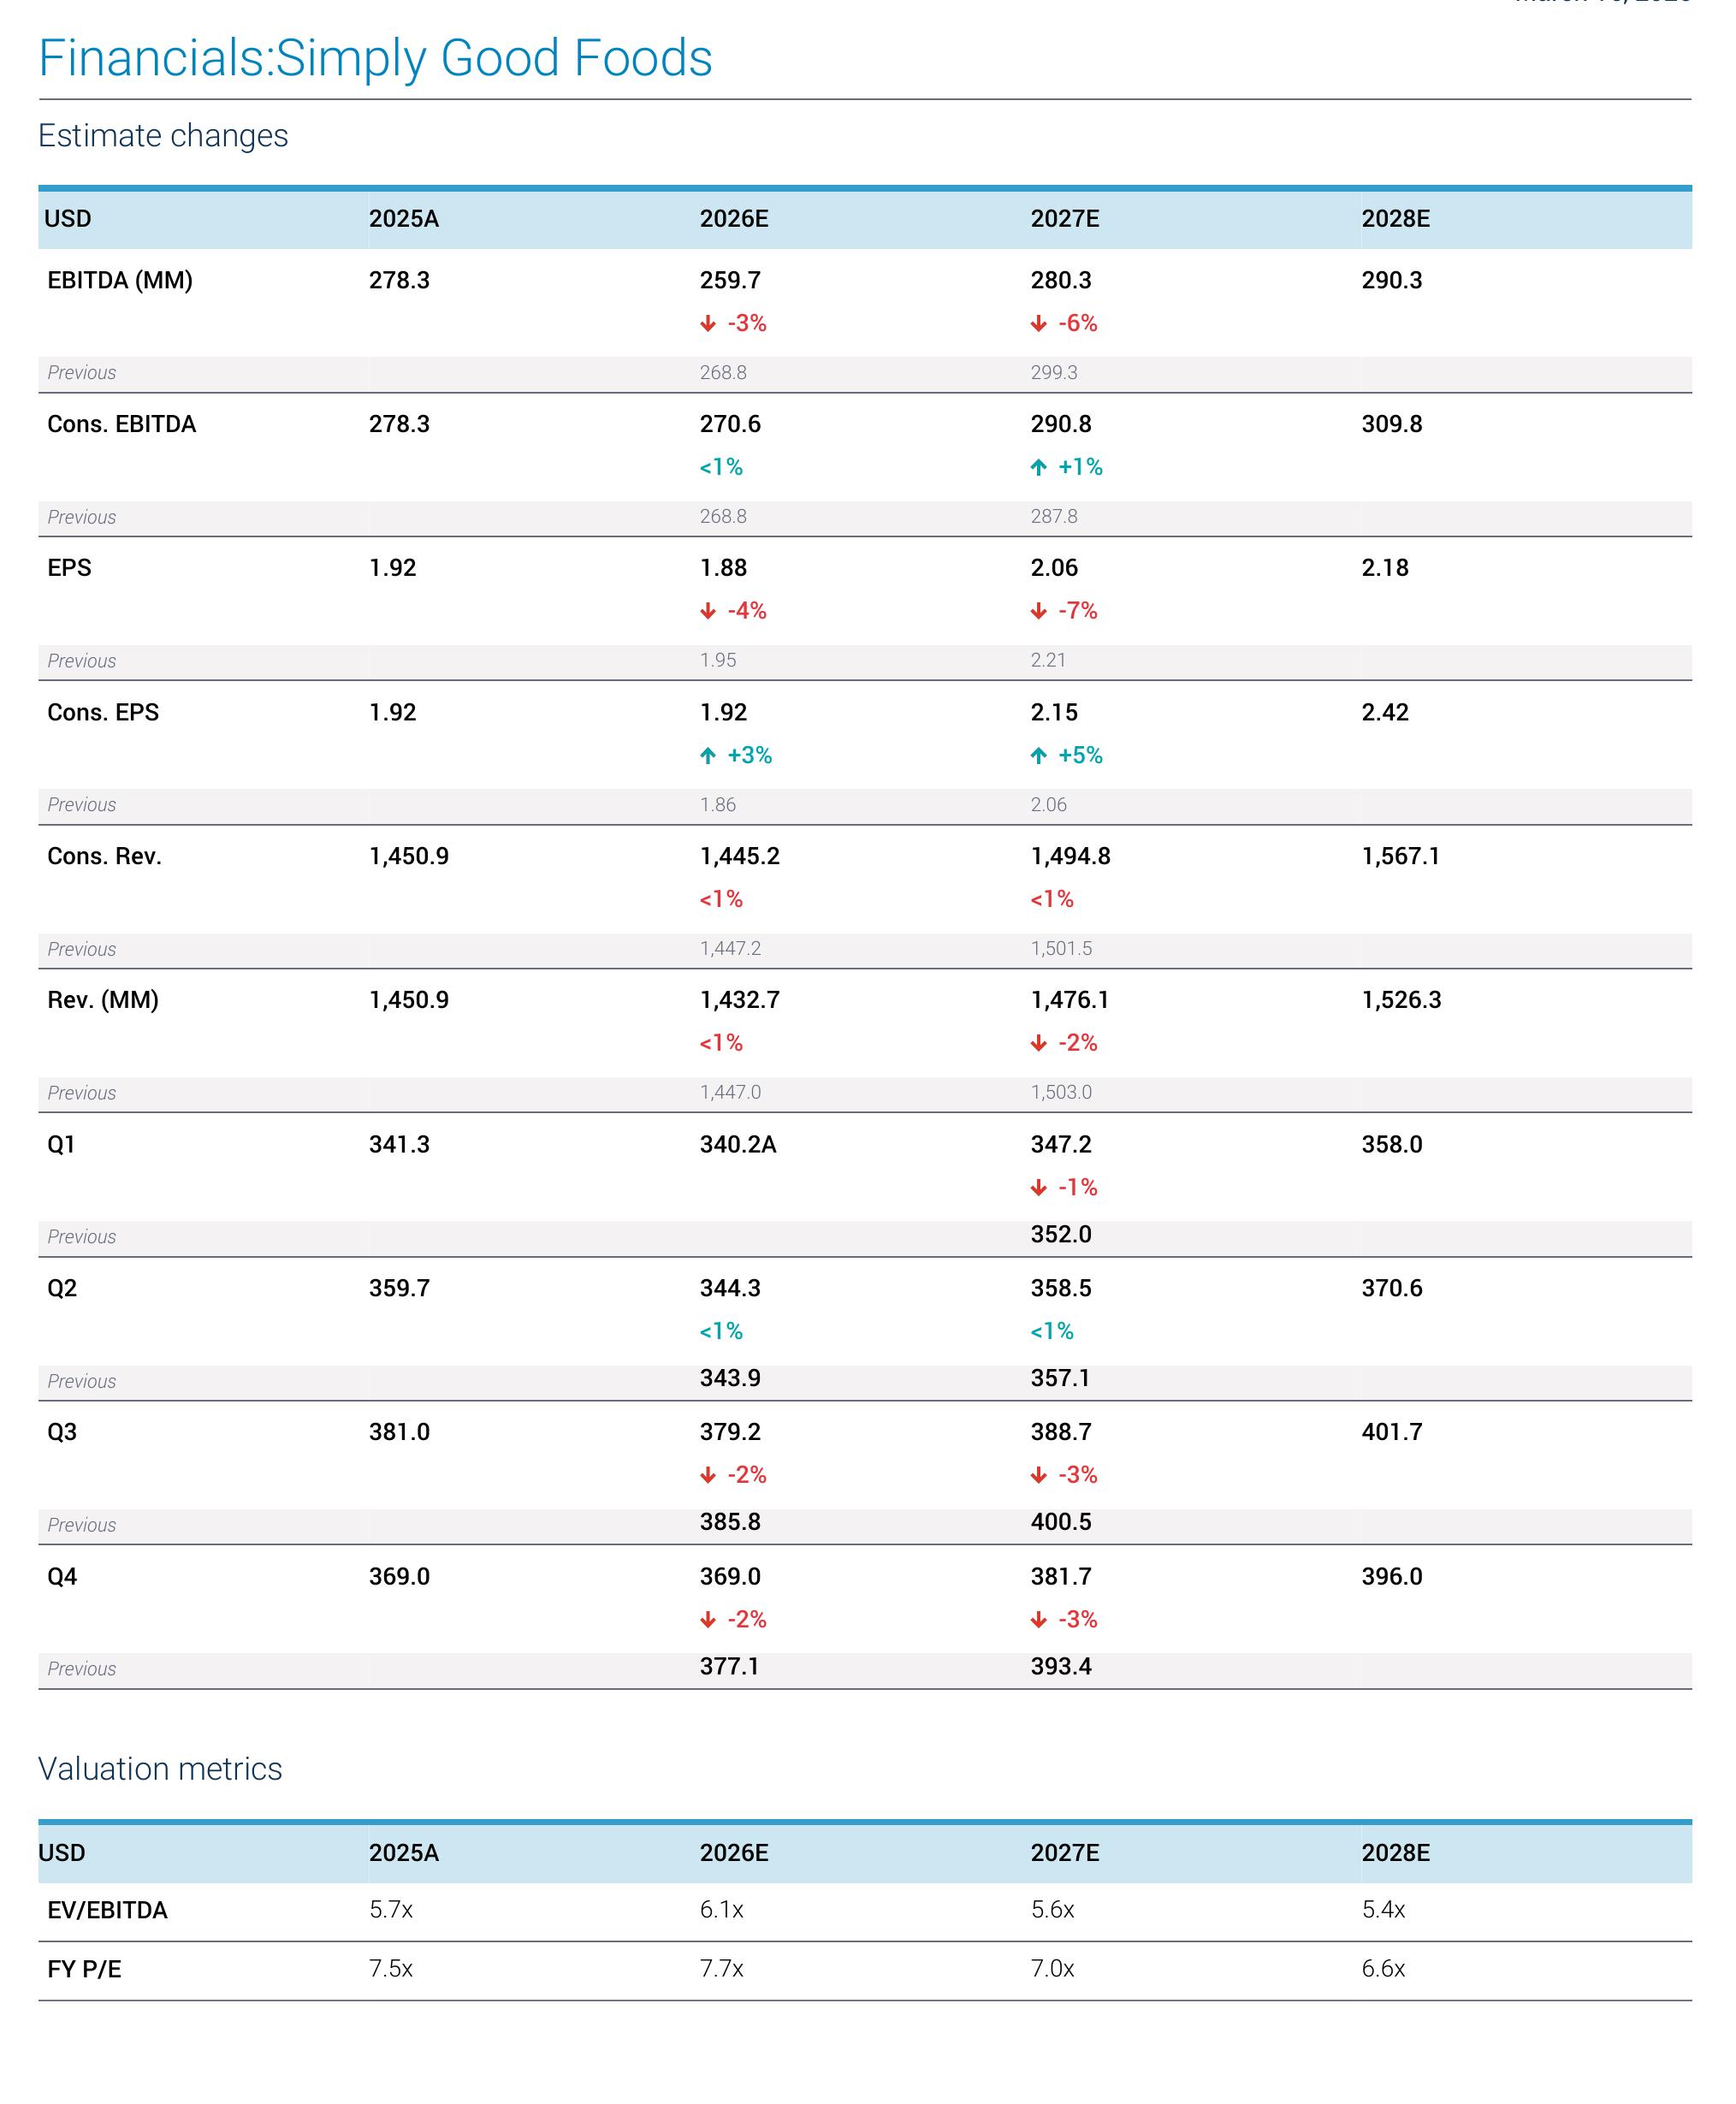Click the Financials:Simply Good Foods title

pos(375,58)
